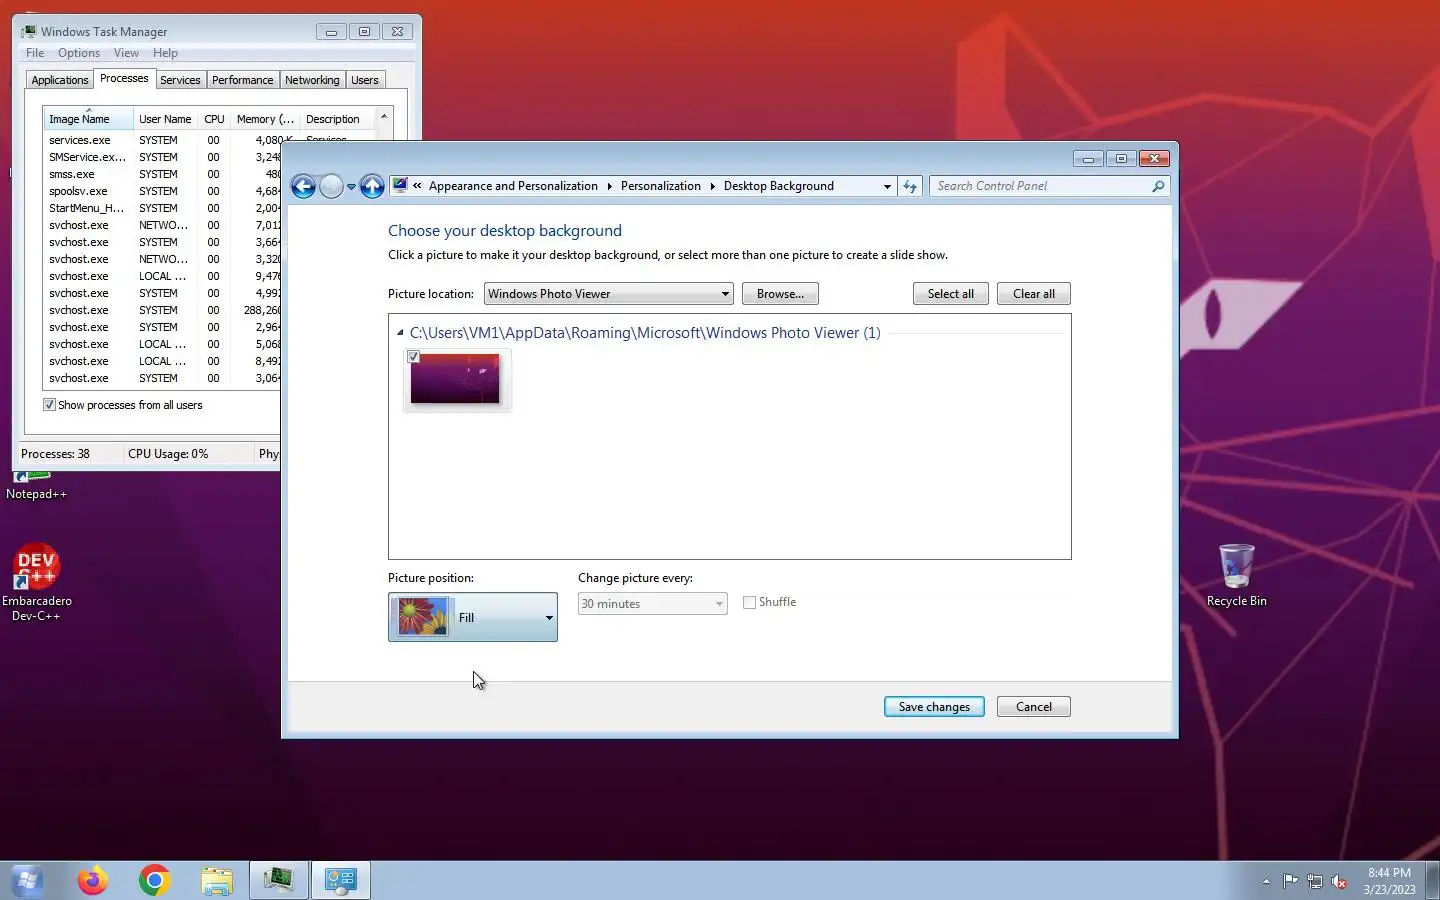
Task: Toggle Show processes from all users checkbox
Action: click(x=49, y=405)
